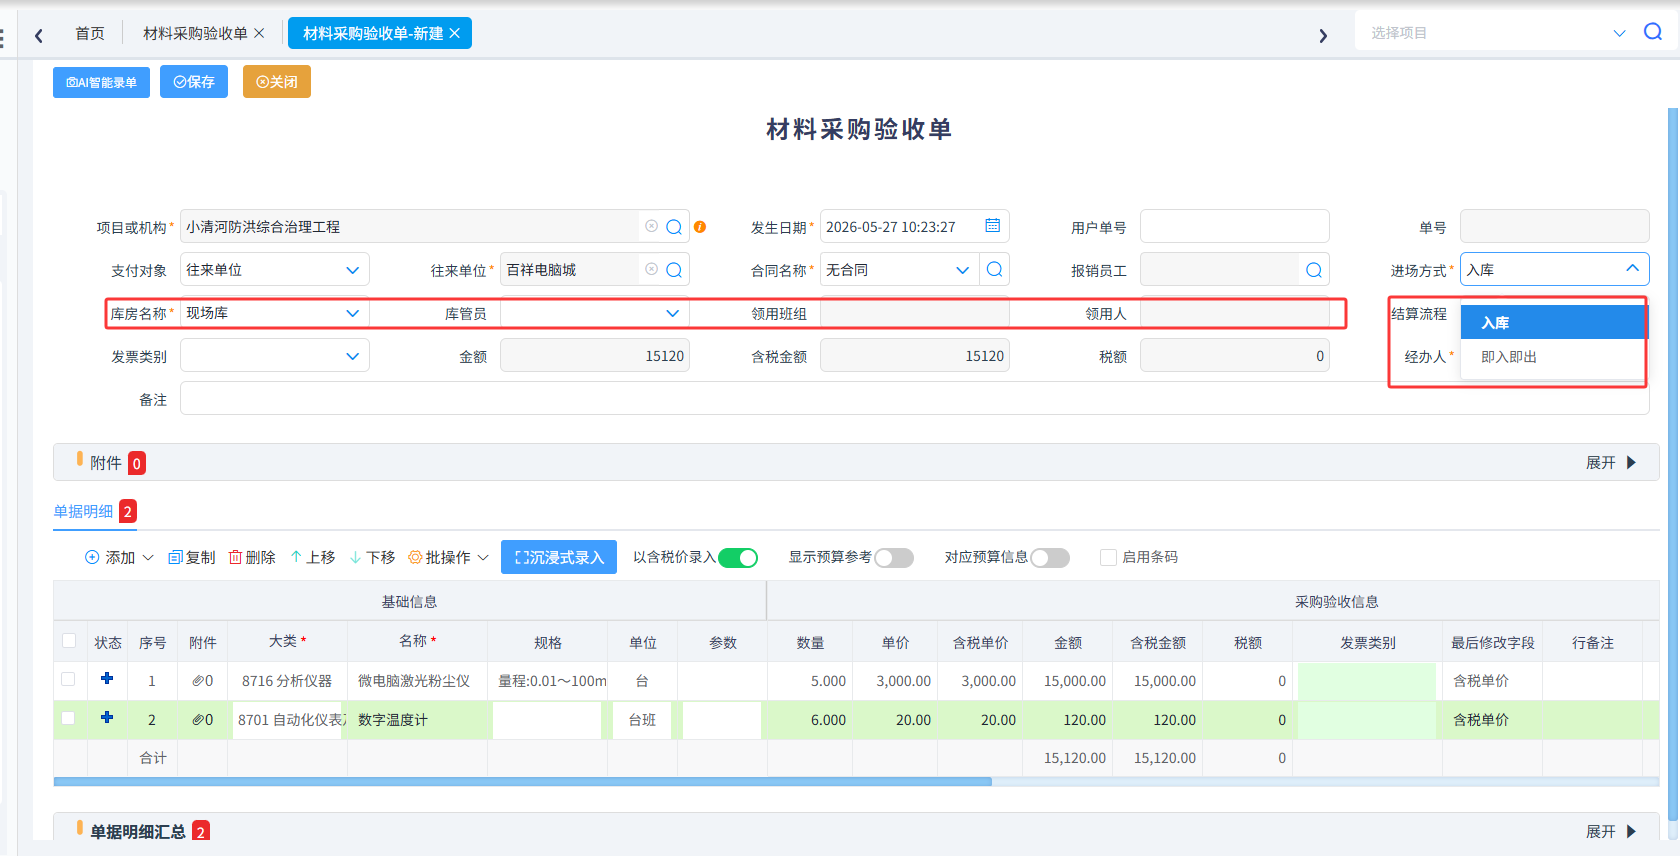Expand the 附件 section
This screenshot has width=1680, height=856.
pyautogui.click(x=1611, y=463)
